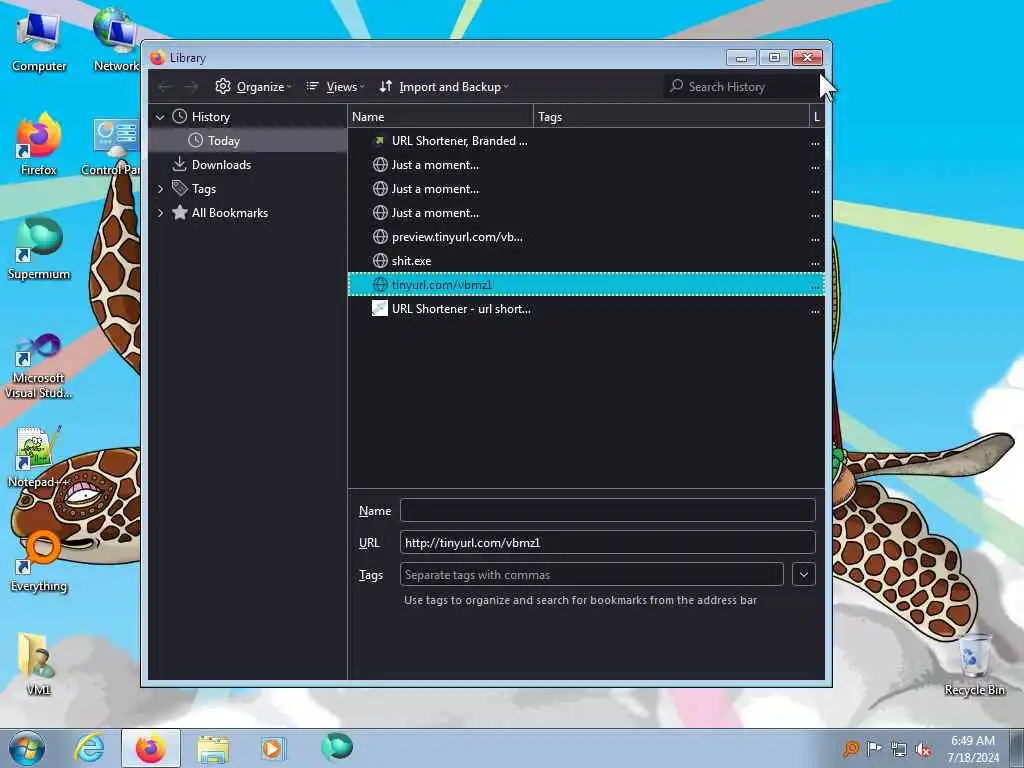Select the 'URL Shortener, Branded ...' entry
Image resolution: width=1024 pixels, height=768 pixels.
pyautogui.click(x=586, y=141)
